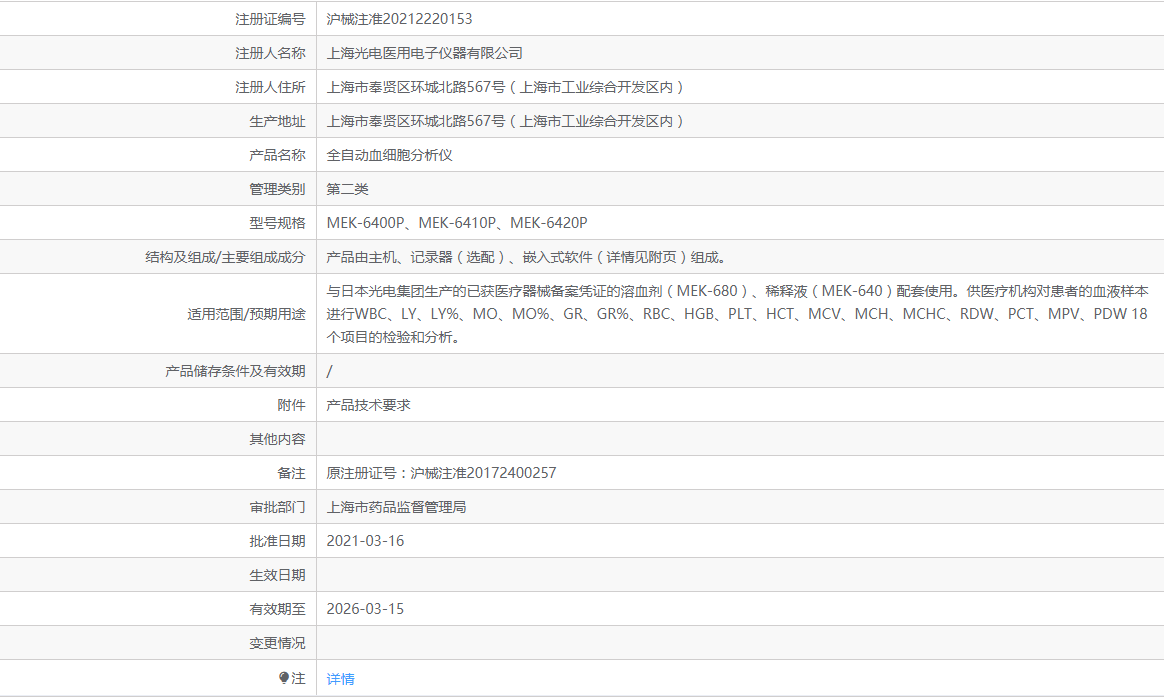This screenshot has height=698, width=1164.
Task: Click the 结构及组成/主要组成成分 label
Action: click(x=226, y=257)
